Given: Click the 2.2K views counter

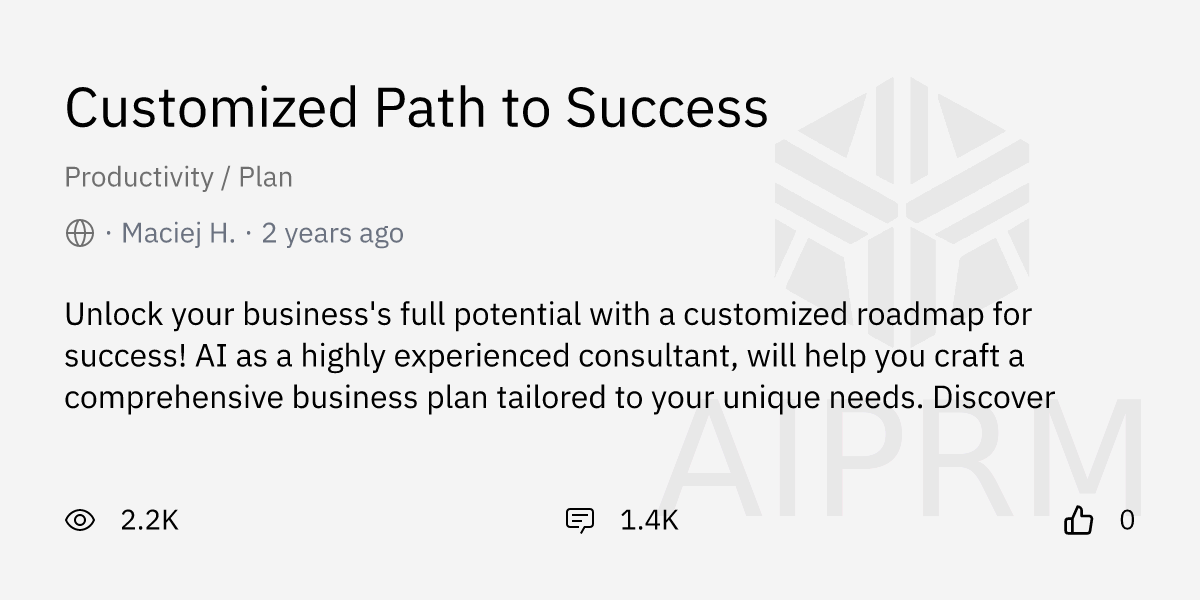Looking at the screenshot, I should click(147, 520).
